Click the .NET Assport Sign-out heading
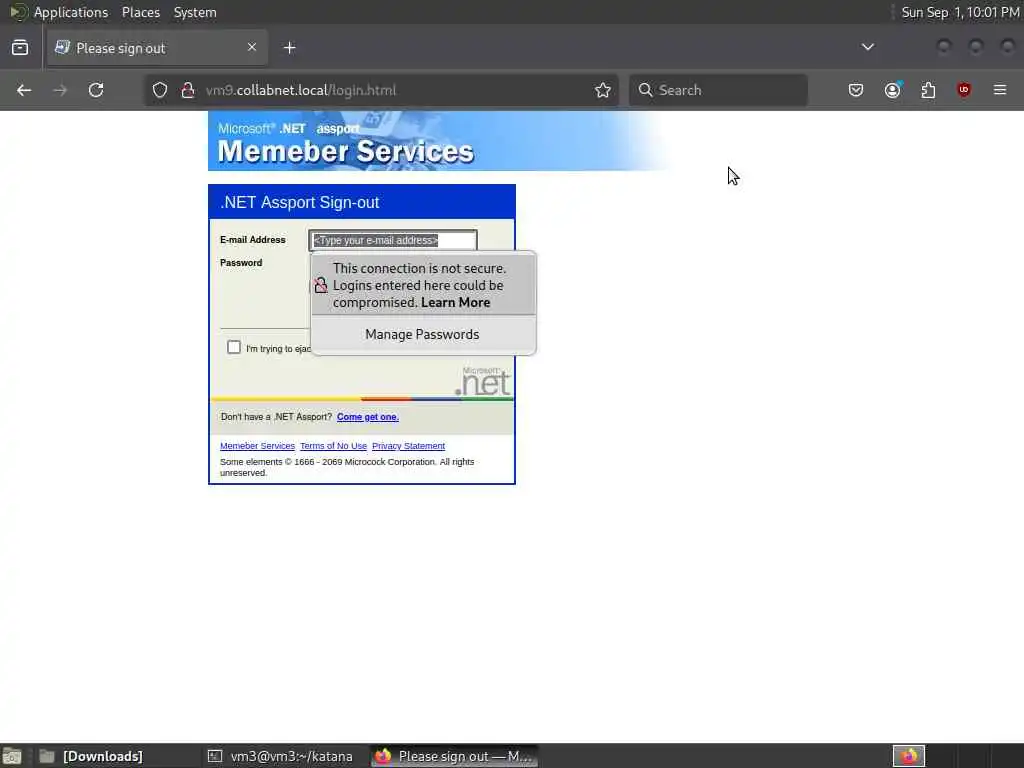The height and width of the screenshot is (768, 1024). [x=300, y=202]
